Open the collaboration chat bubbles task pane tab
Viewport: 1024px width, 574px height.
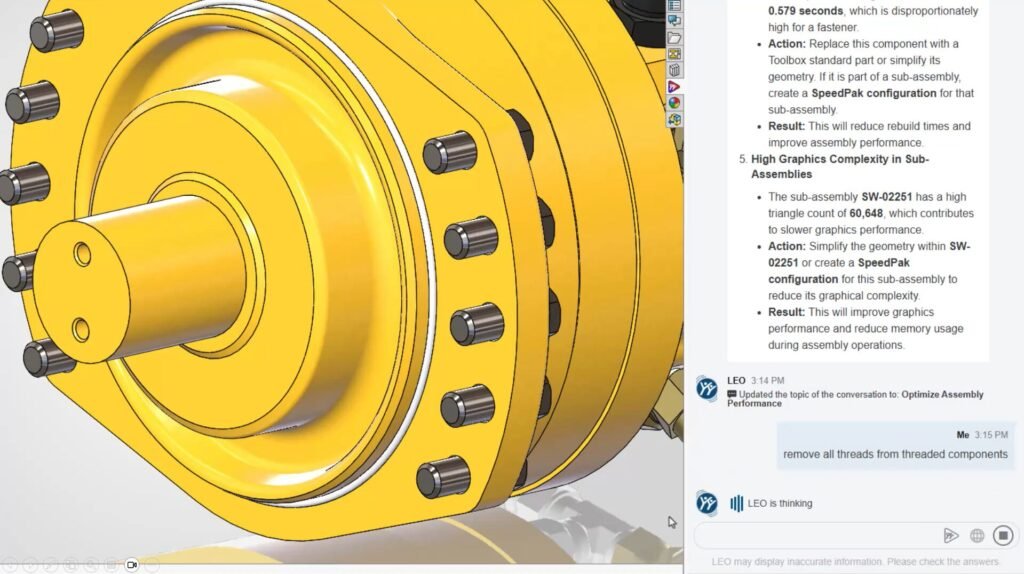coord(675,22)
